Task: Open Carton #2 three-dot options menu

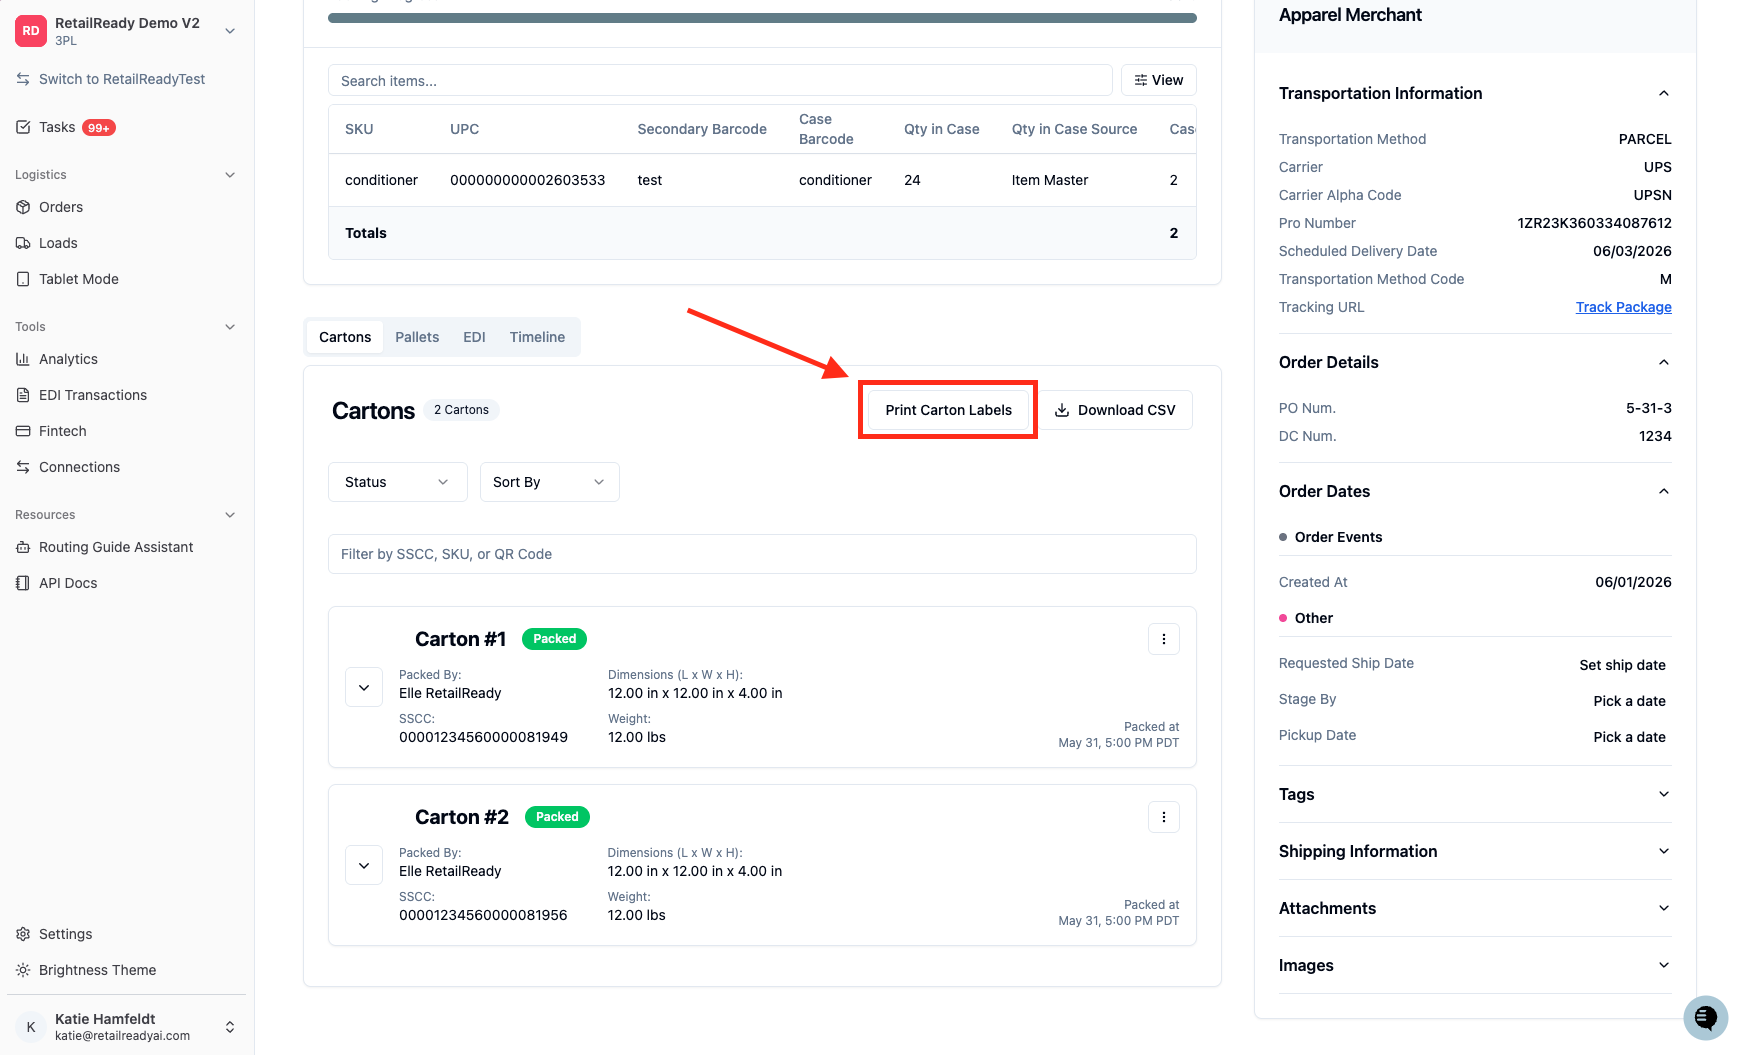Action: click(1164, 817)
